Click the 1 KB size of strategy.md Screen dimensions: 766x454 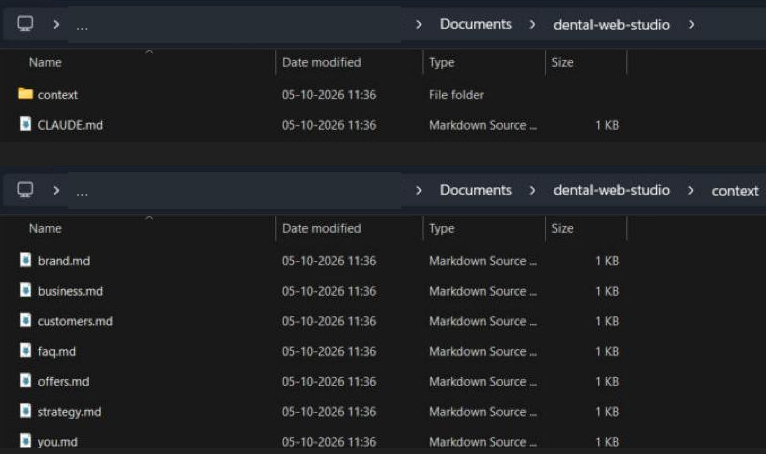point(607,411)
